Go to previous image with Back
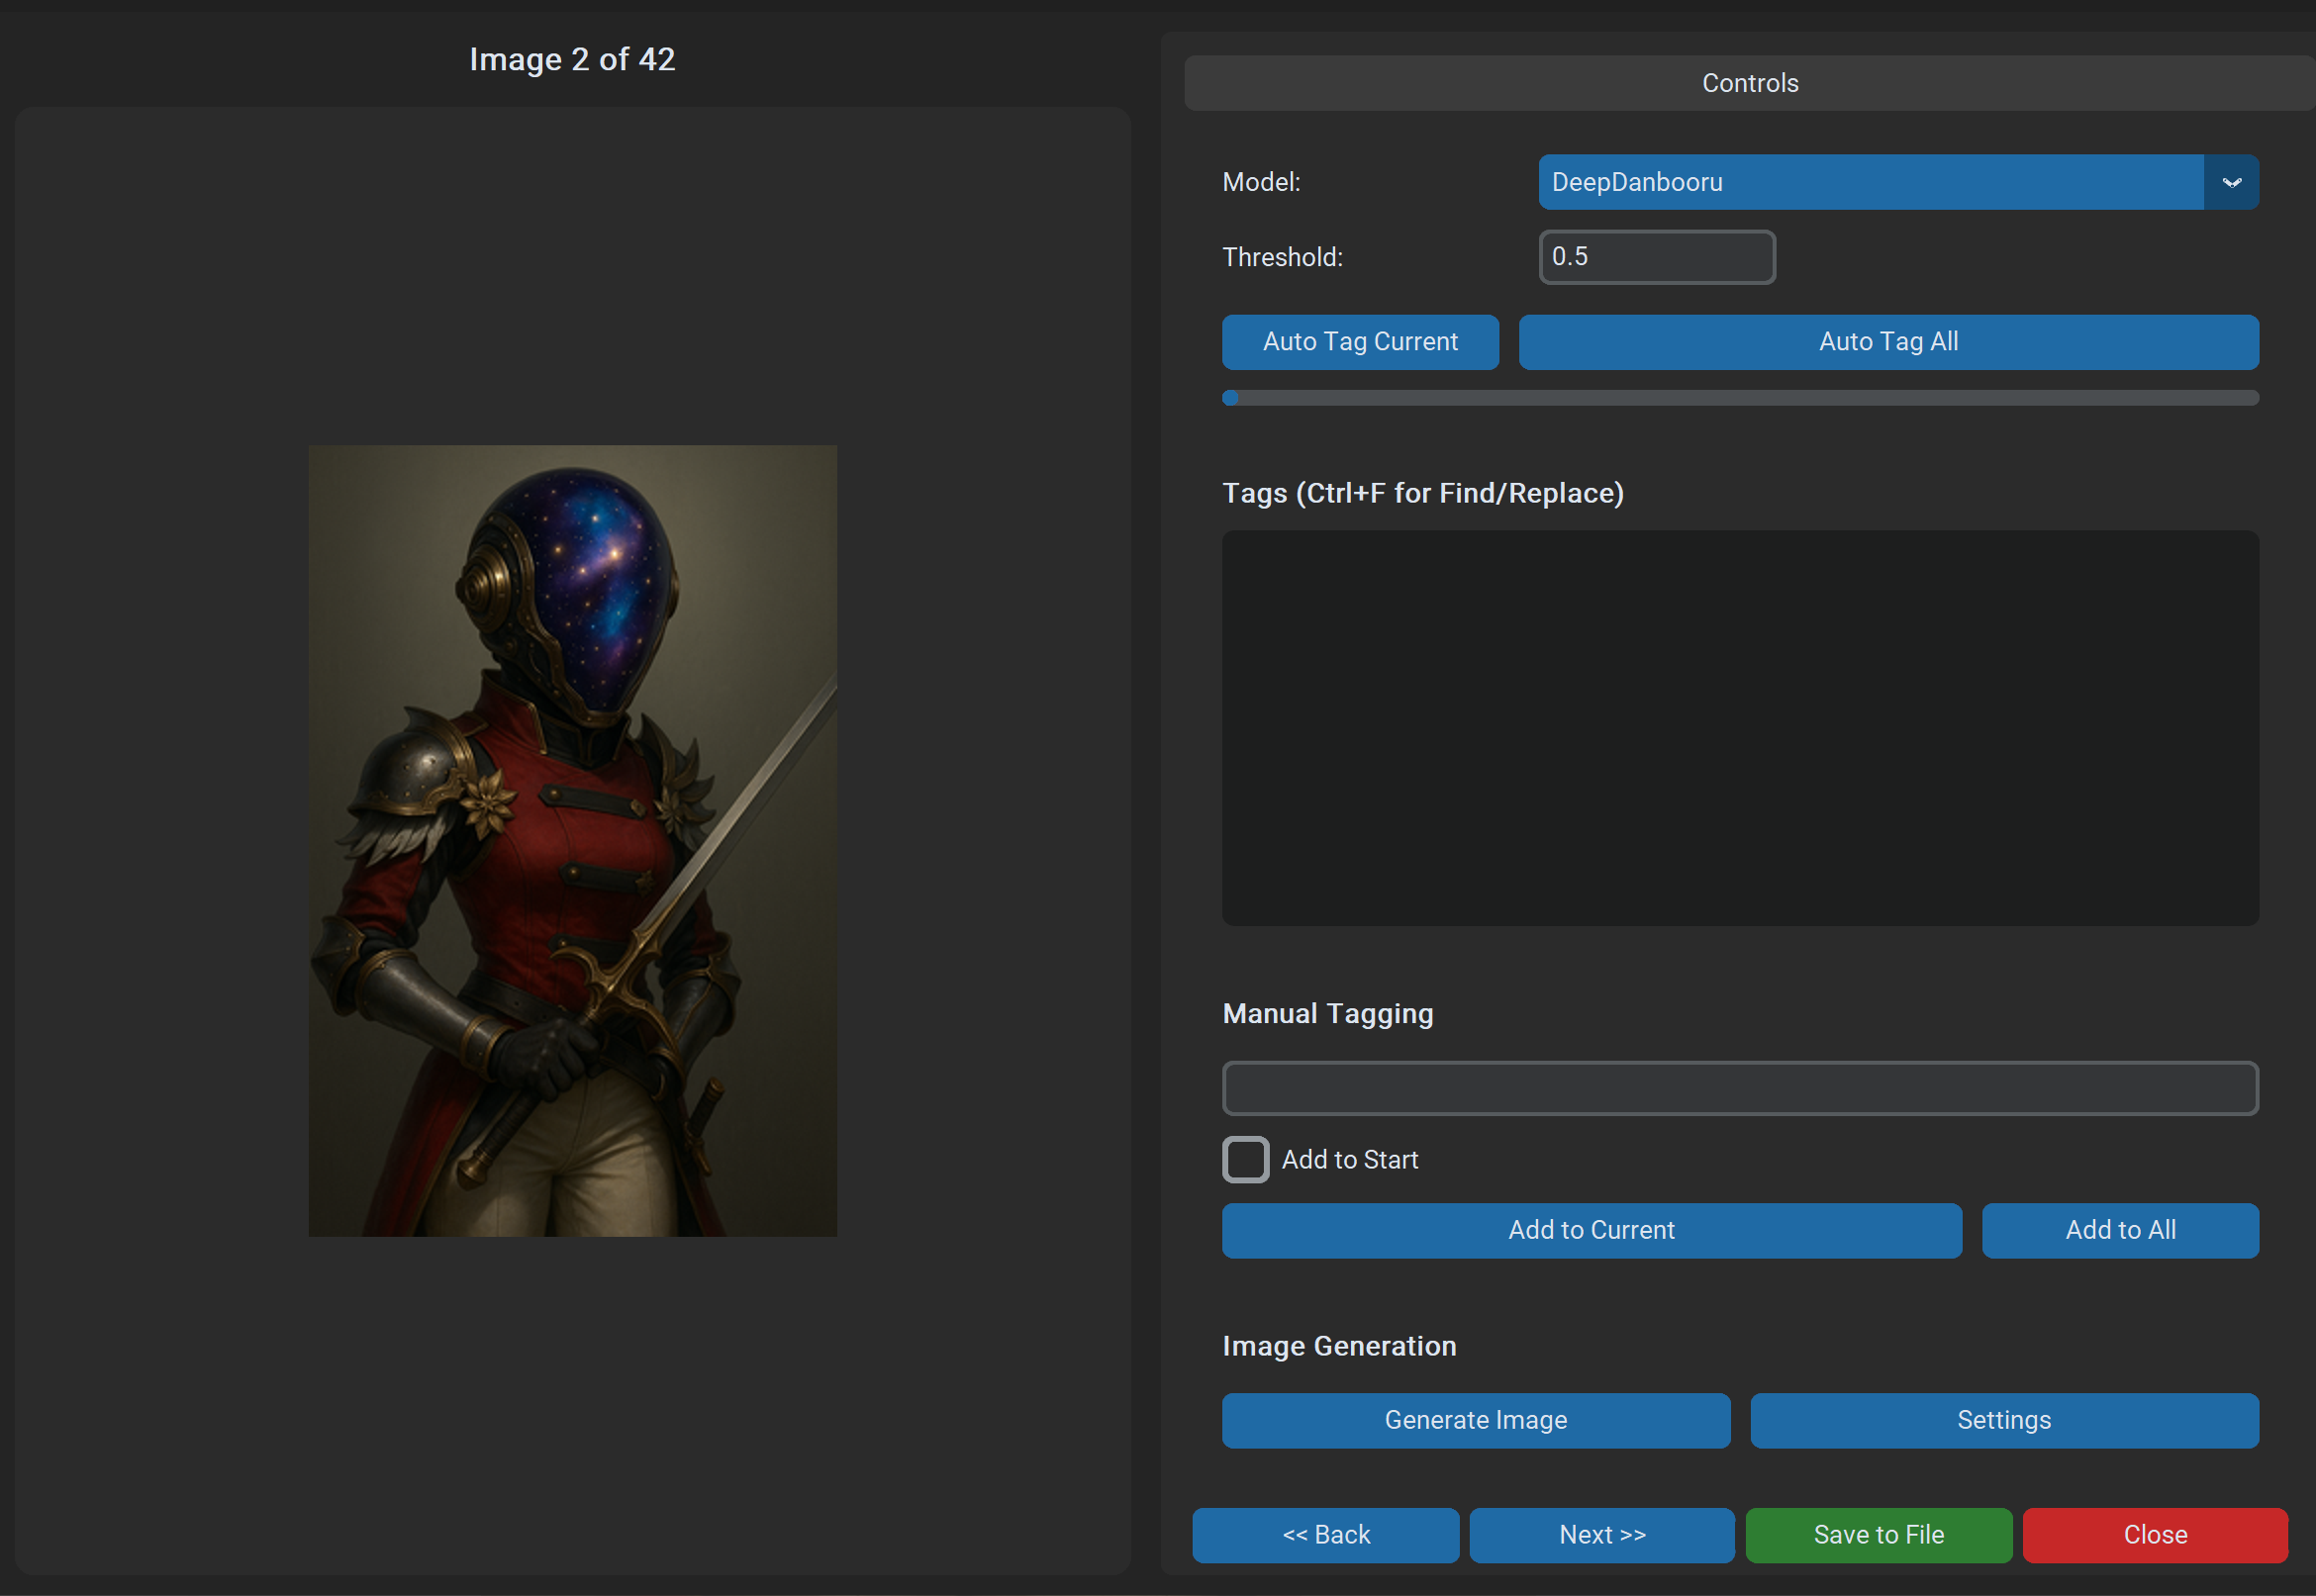Screen dimensions: 2316x1596 [x=1325, y=1535]
